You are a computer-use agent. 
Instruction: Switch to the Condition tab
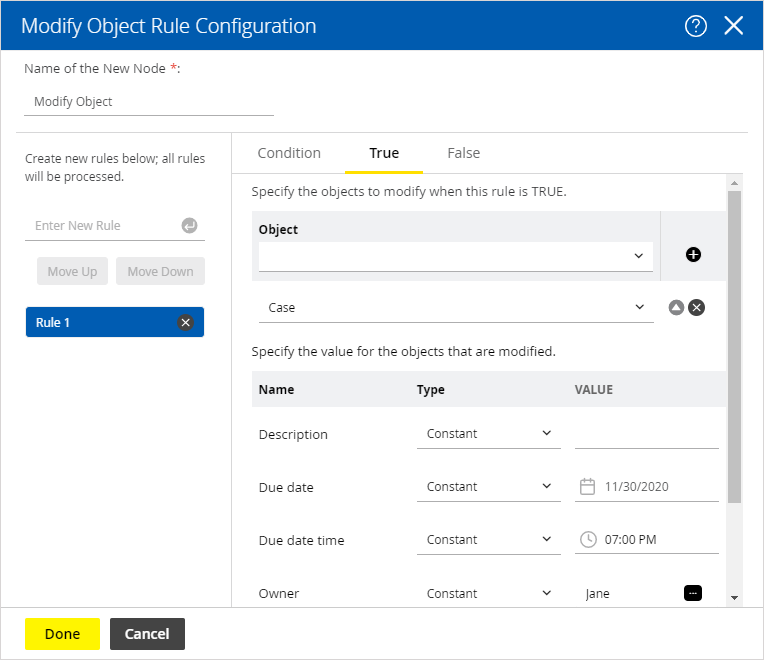click(289, 153)
